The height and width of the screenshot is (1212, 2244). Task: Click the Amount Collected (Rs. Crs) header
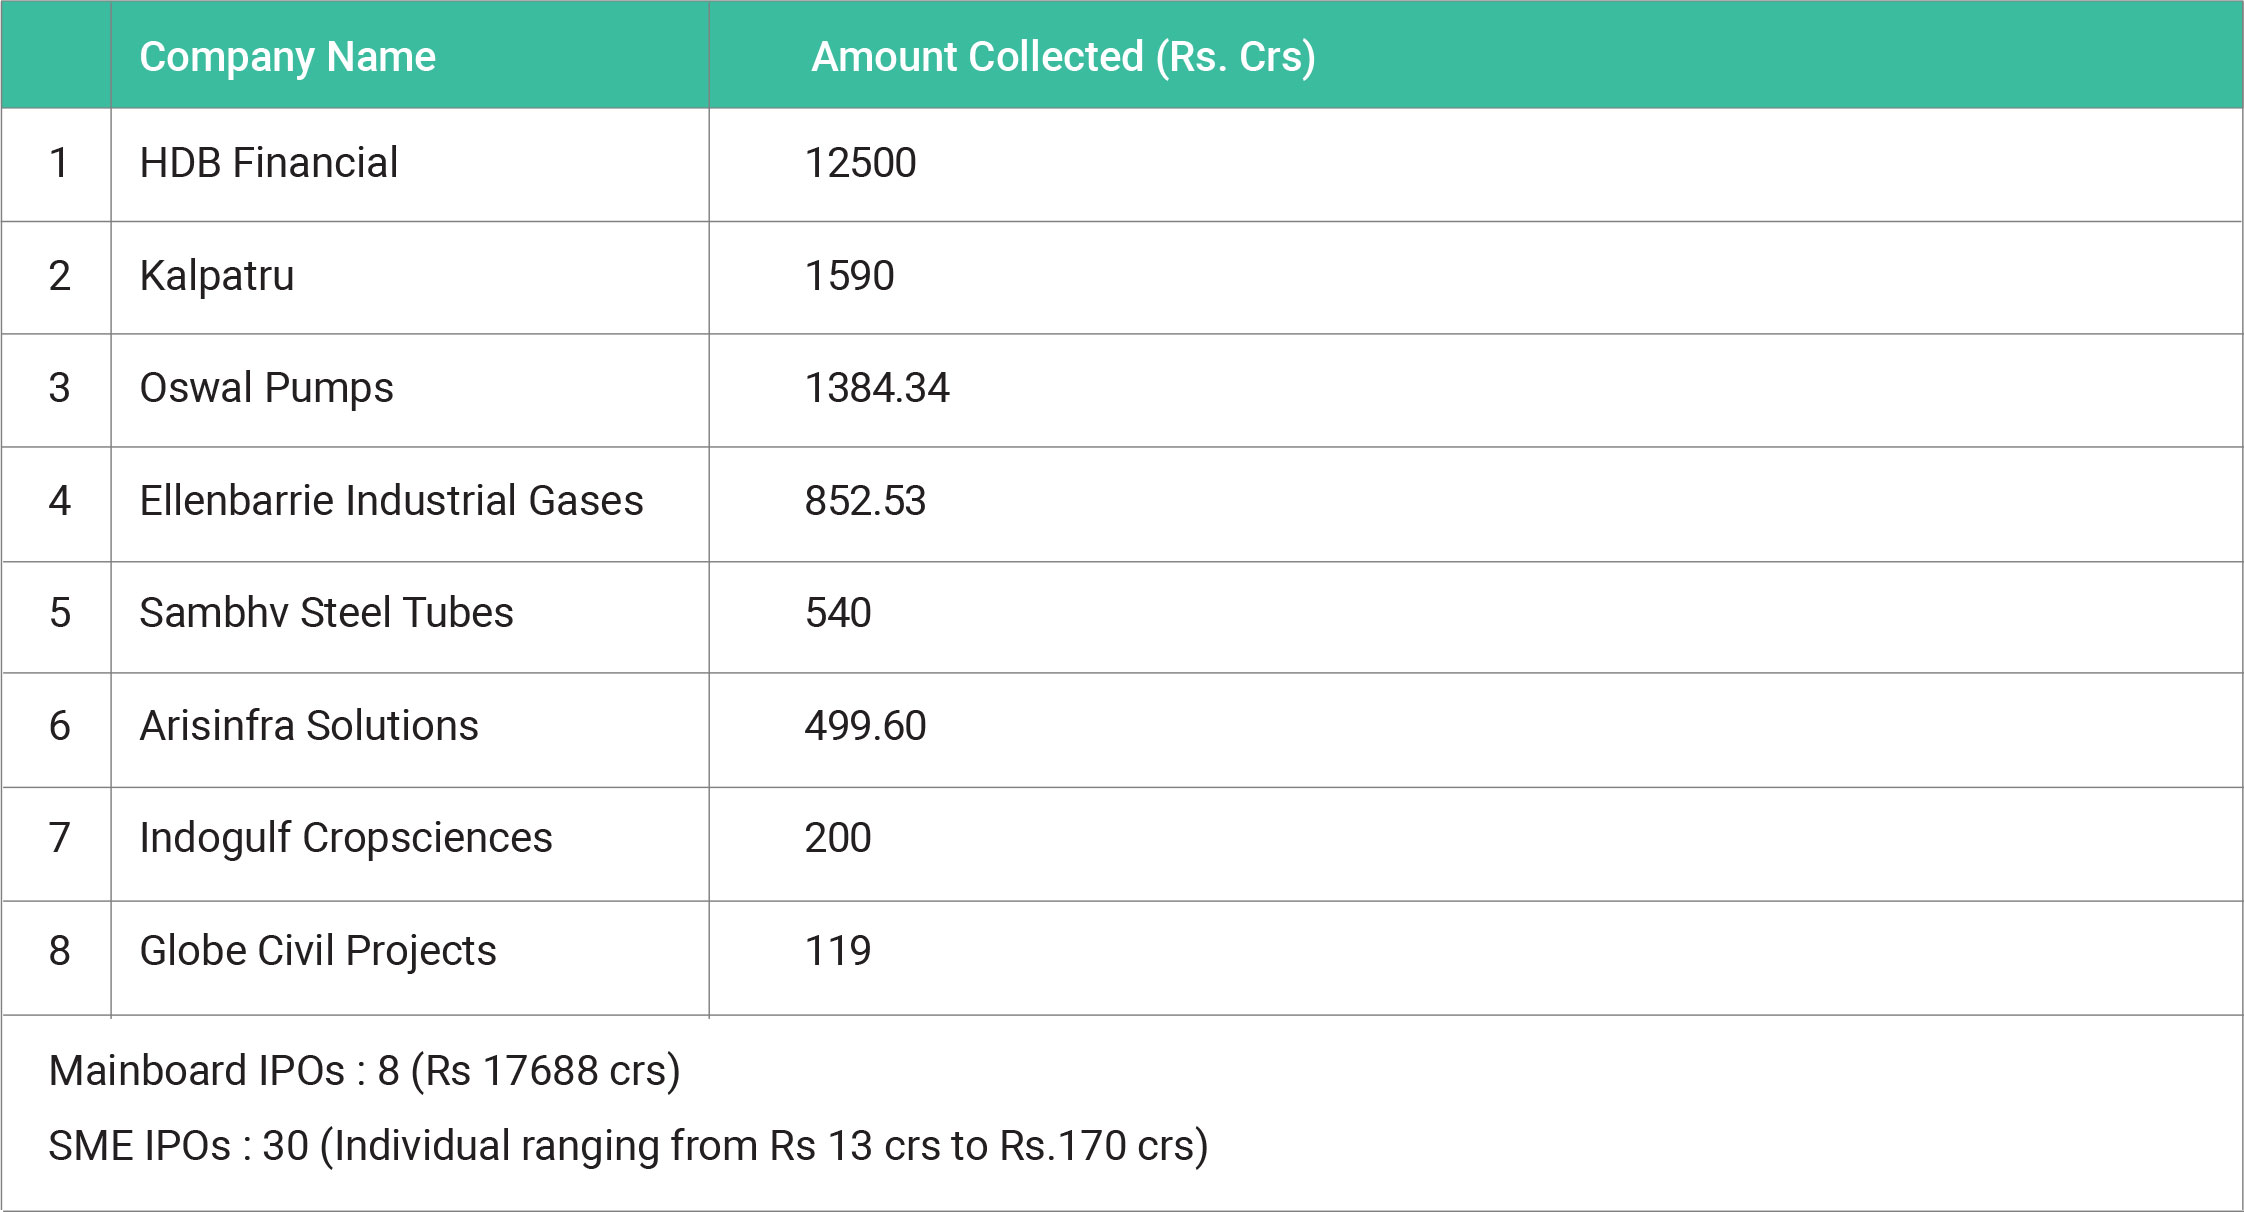[1062, 57]
